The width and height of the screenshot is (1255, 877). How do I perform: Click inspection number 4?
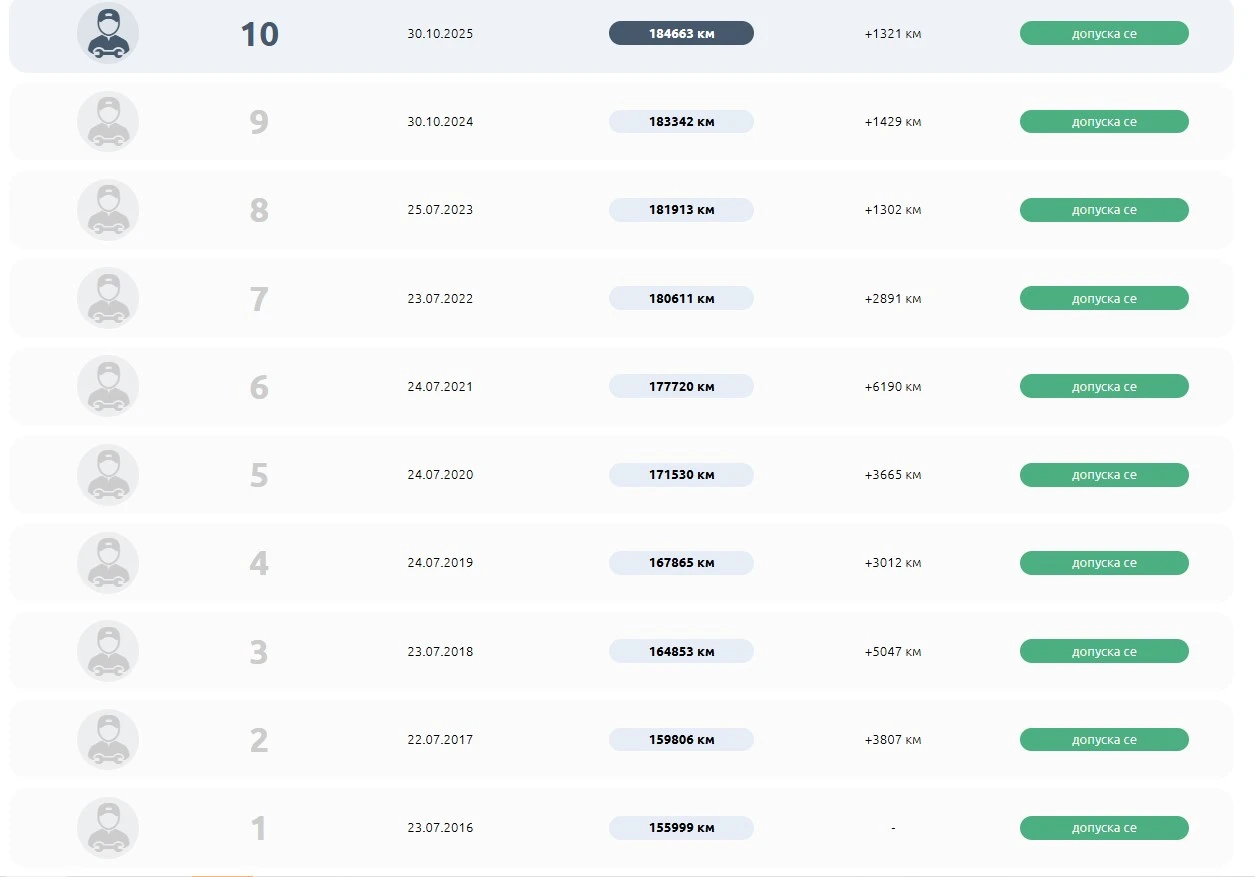[259, 564]
